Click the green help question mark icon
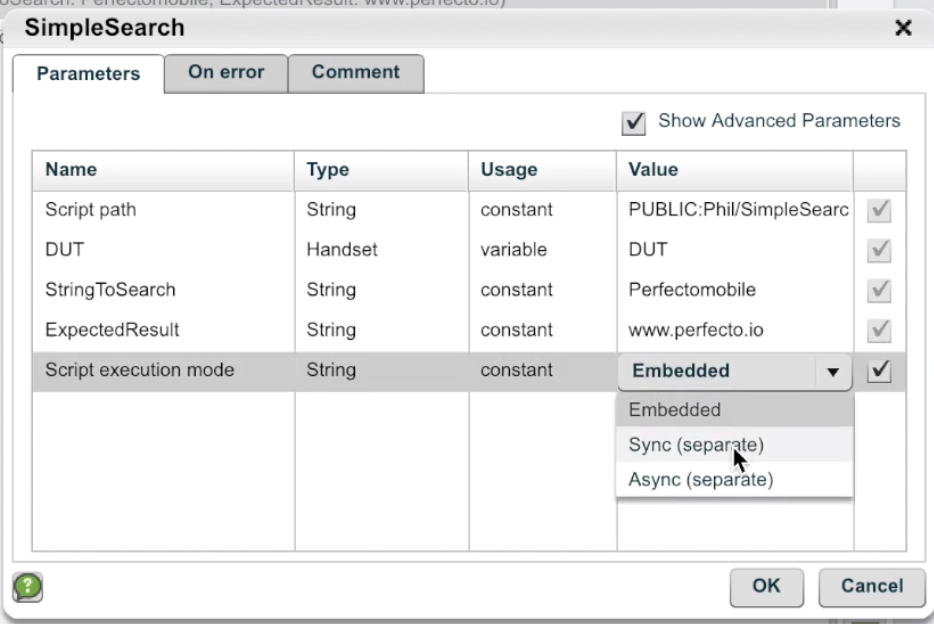 27,587
